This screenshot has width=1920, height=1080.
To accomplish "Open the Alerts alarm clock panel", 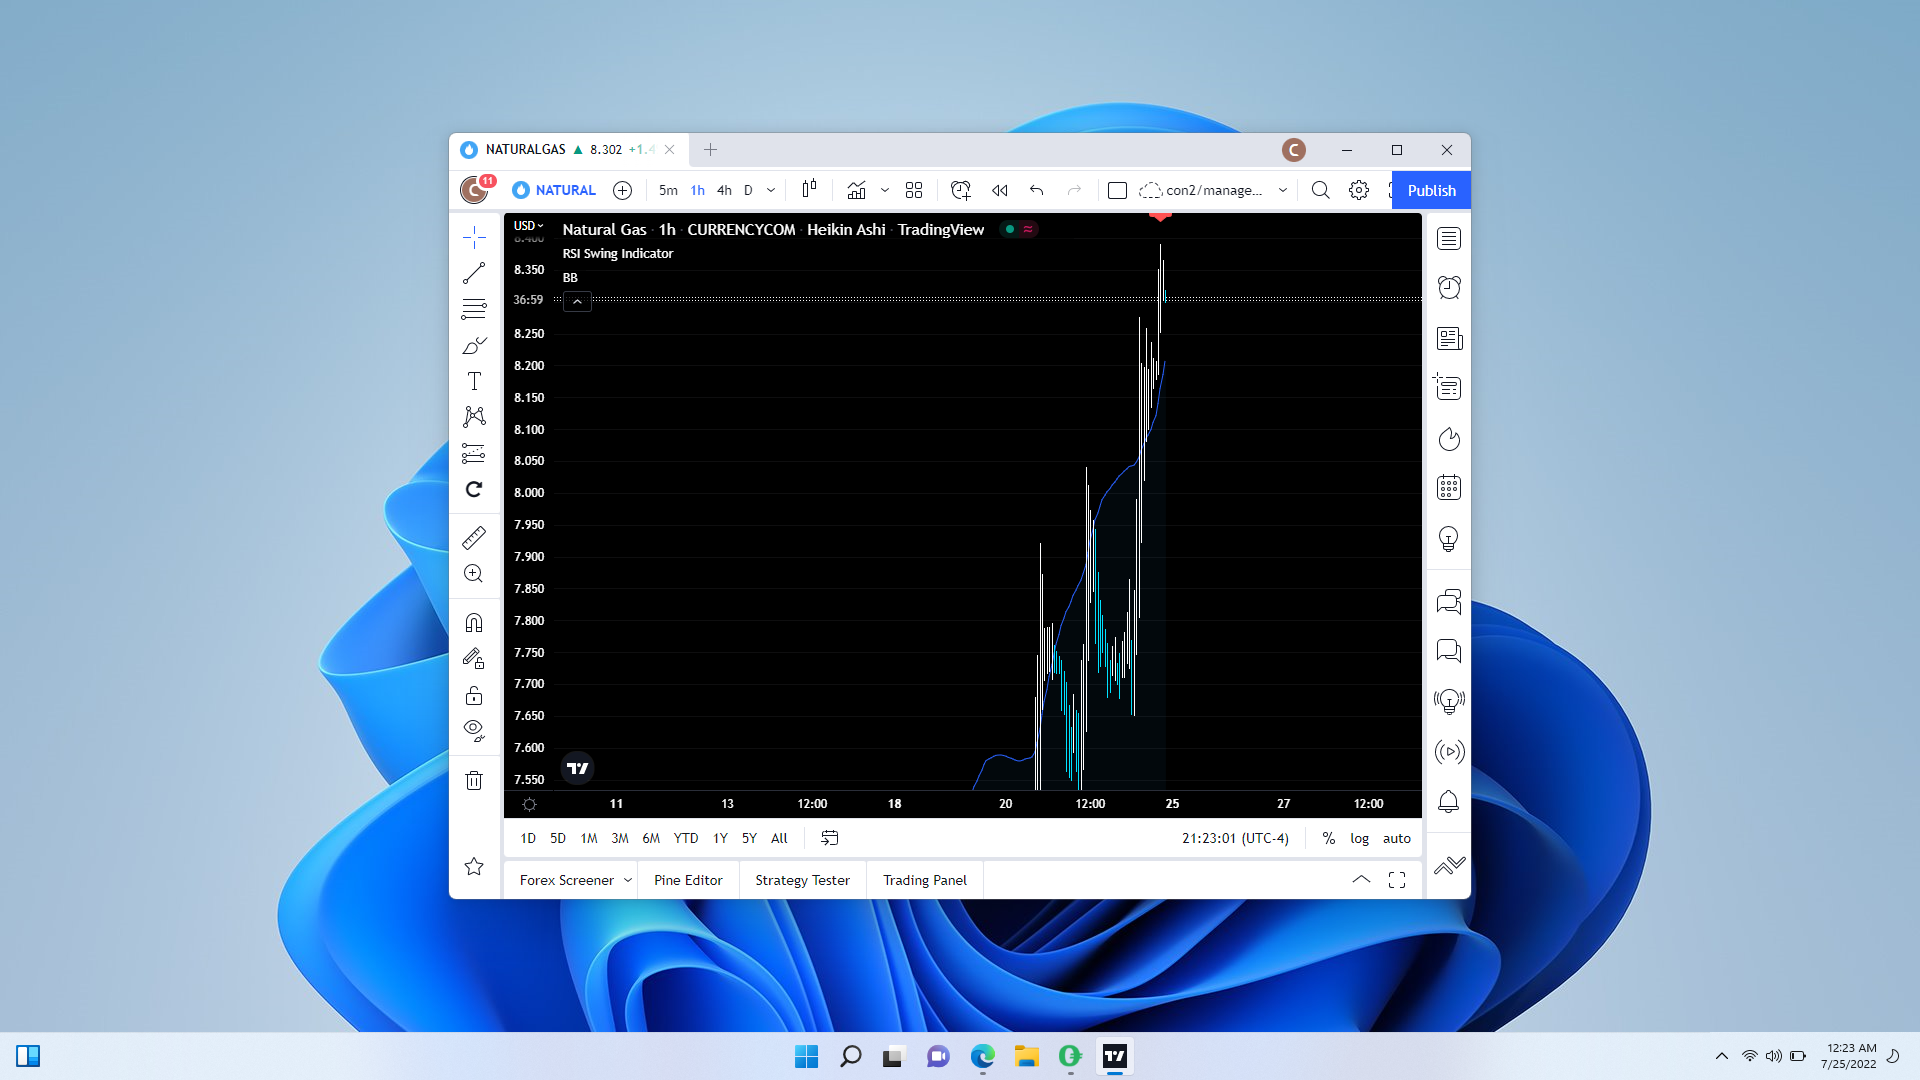I will tap(1449, 288).
